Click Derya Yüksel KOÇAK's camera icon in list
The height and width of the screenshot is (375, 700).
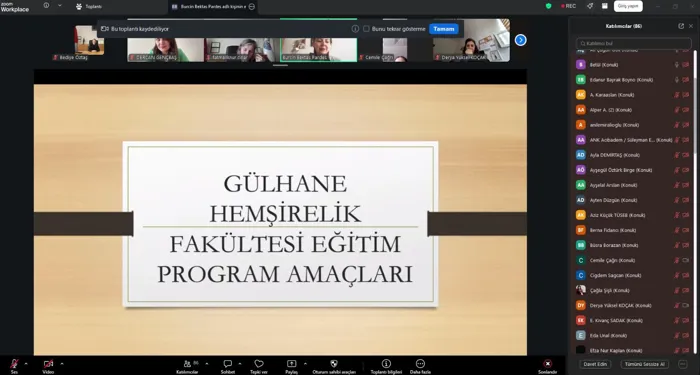[685, 305]
